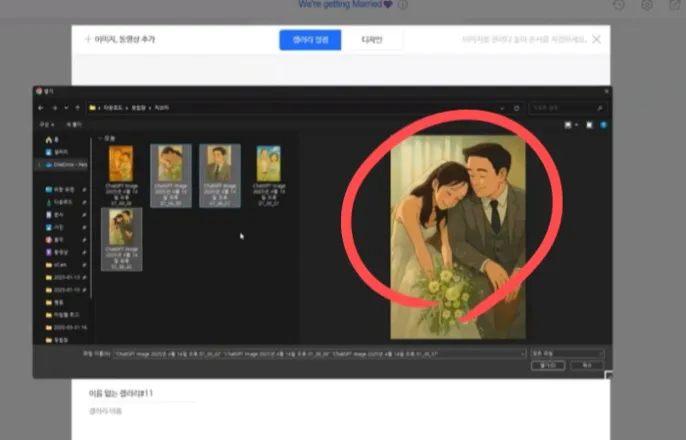Image resolution: width=686 pixels, height=440 pixels.
Task: Switch to the 디자인 tab in background window
Action: click(372, 40)
